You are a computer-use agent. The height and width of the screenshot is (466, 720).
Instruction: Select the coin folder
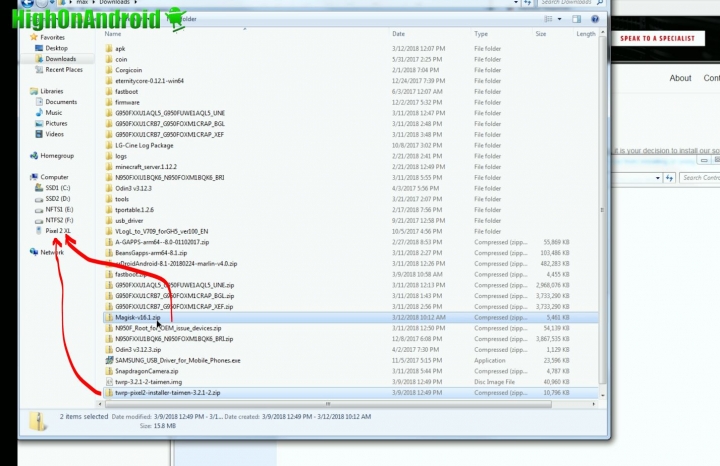pos(121,59)
